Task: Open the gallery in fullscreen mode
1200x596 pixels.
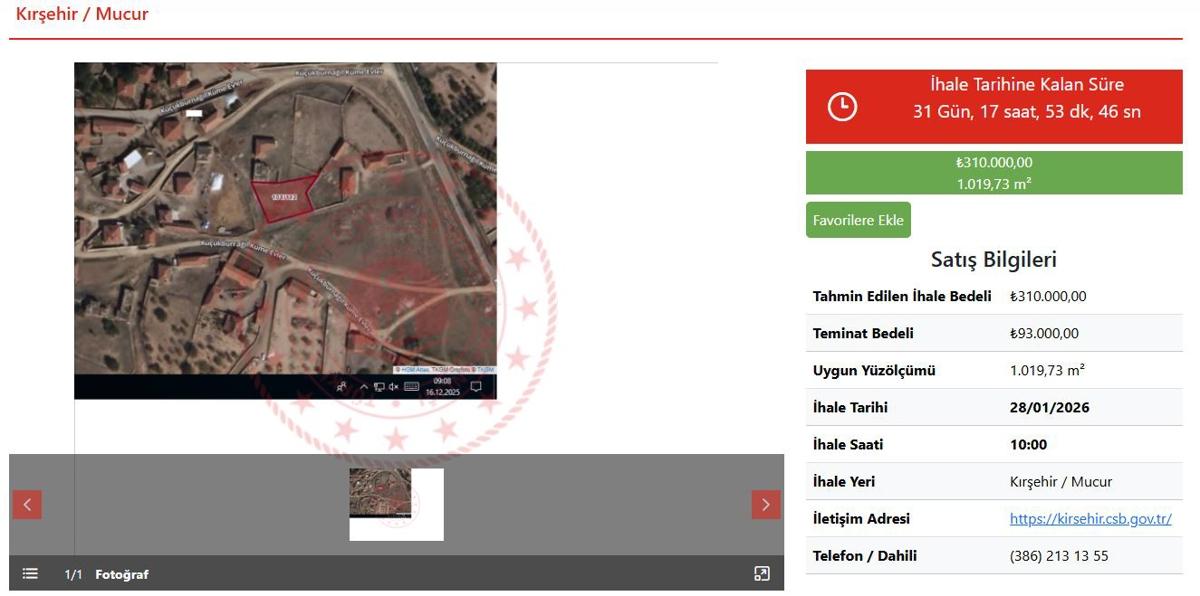Action: [x=762, y=574]
